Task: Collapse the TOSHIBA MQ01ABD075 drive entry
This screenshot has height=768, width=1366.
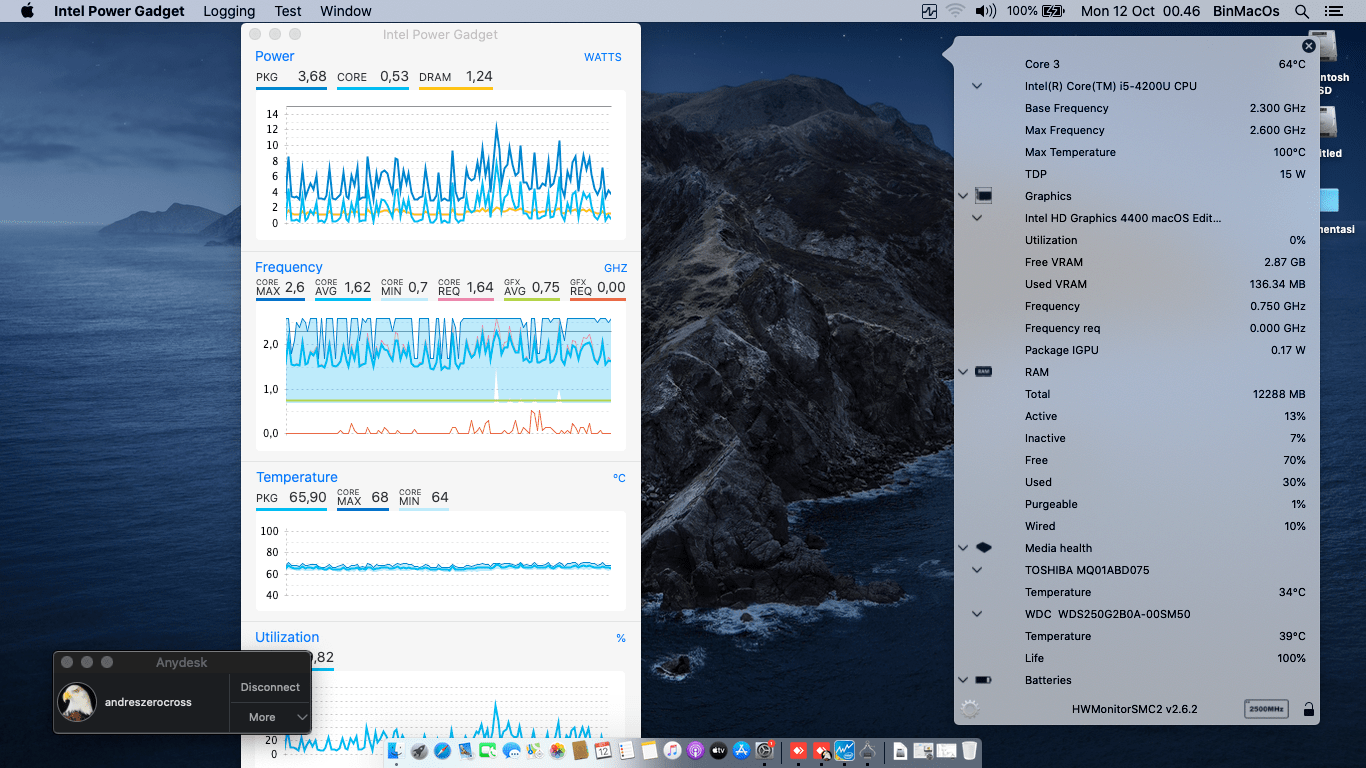Action: (977, 570)
